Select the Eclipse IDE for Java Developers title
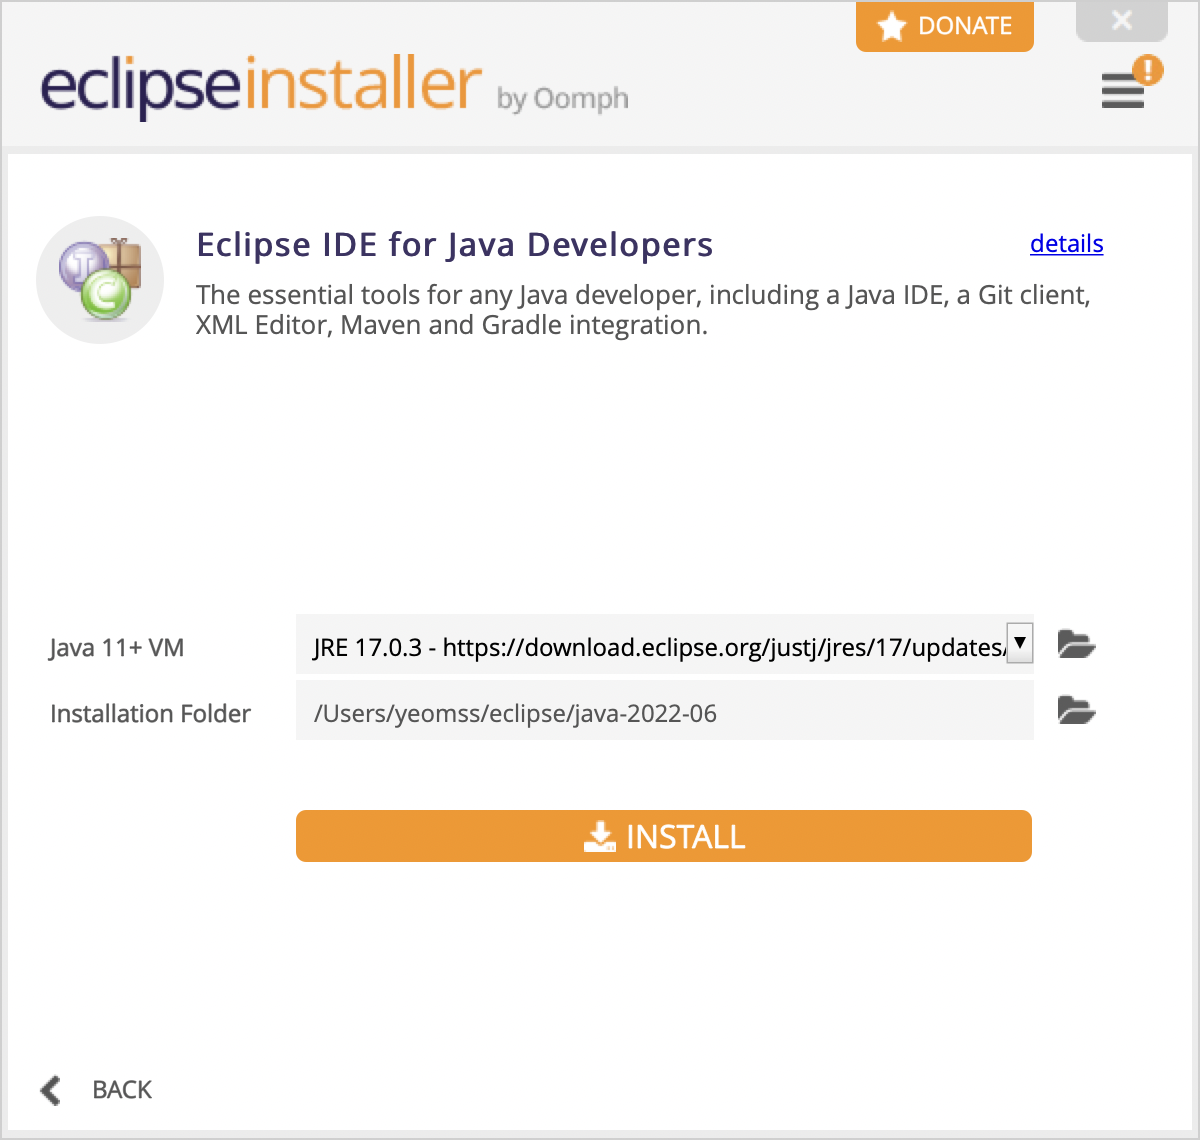Screen dimensions: 1200x1140 [455, 245]
